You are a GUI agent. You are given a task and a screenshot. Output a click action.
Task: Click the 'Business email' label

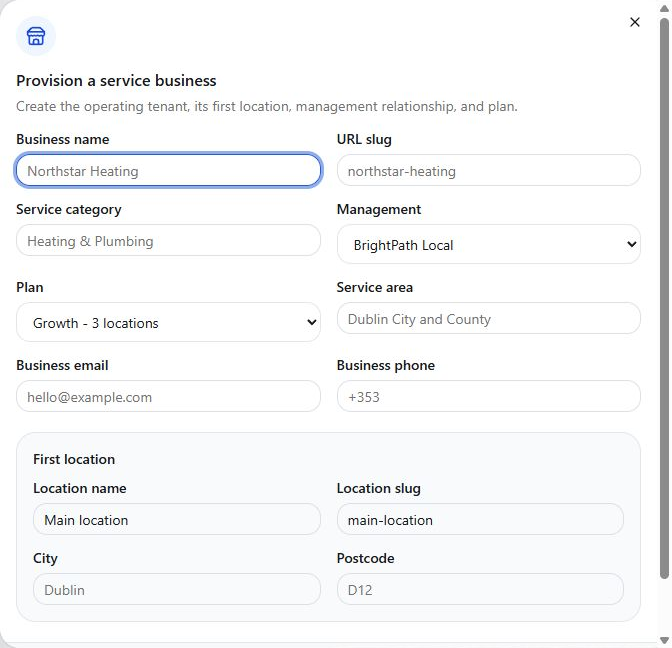pyautogui.click(x=62, y=365)
